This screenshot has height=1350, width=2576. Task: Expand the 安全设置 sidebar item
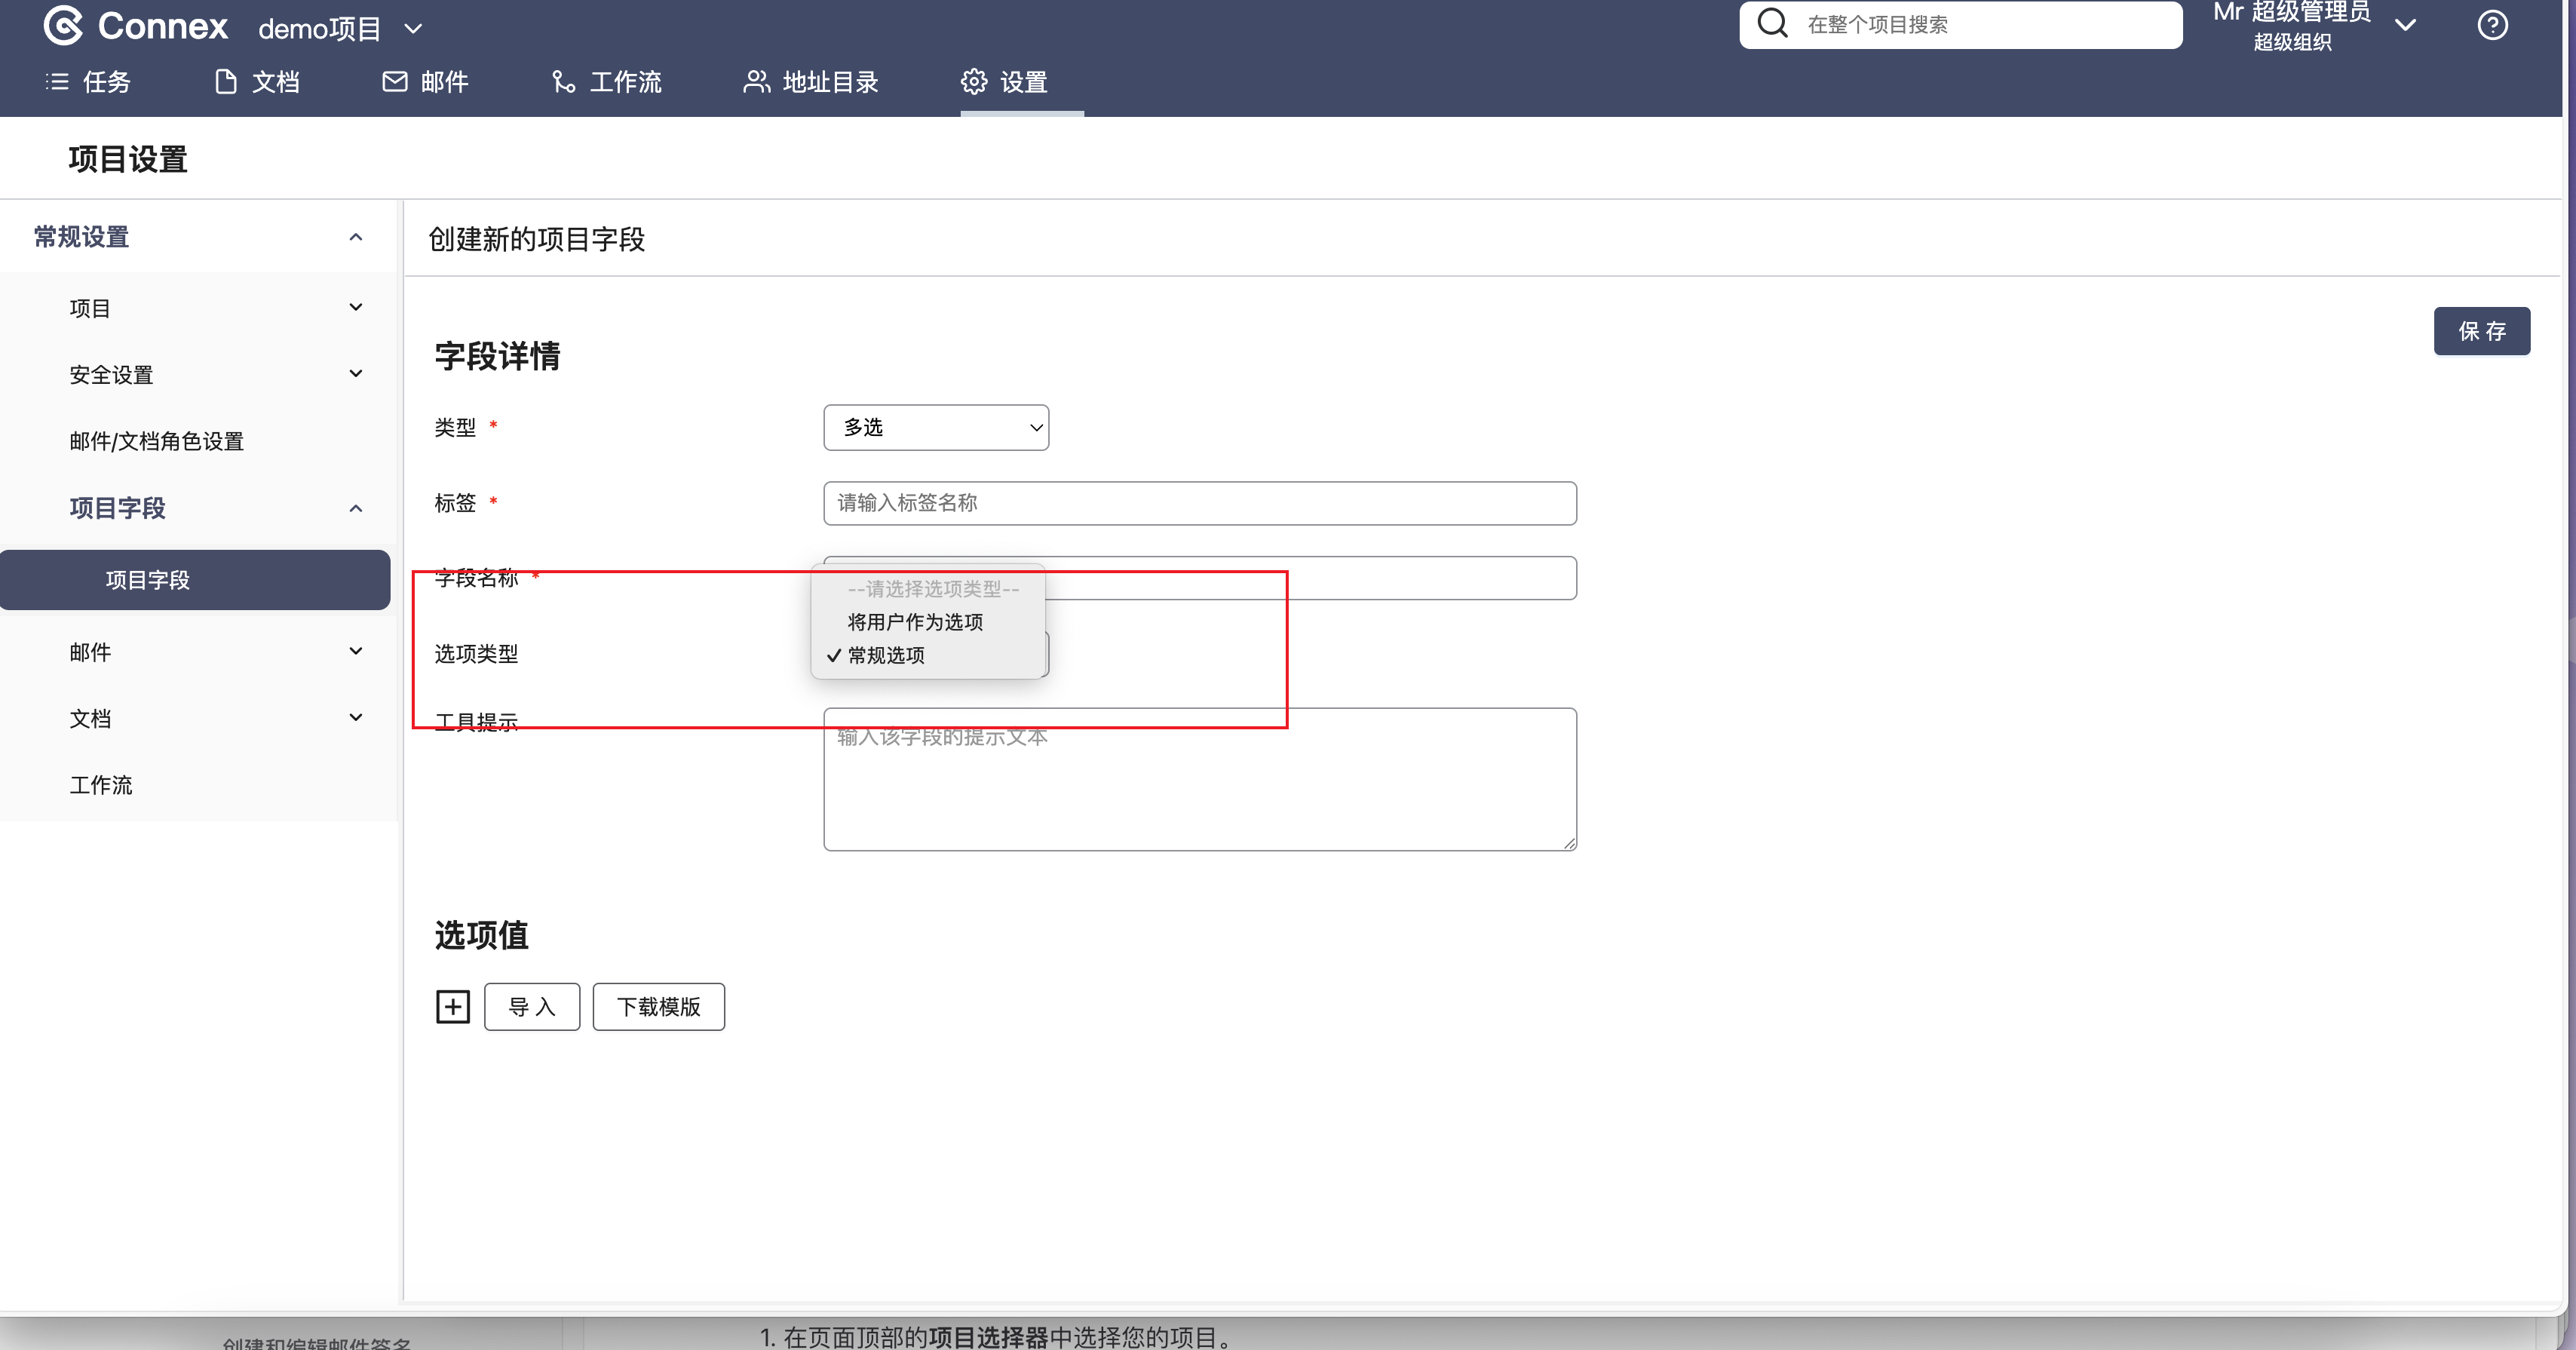(355, 374)
